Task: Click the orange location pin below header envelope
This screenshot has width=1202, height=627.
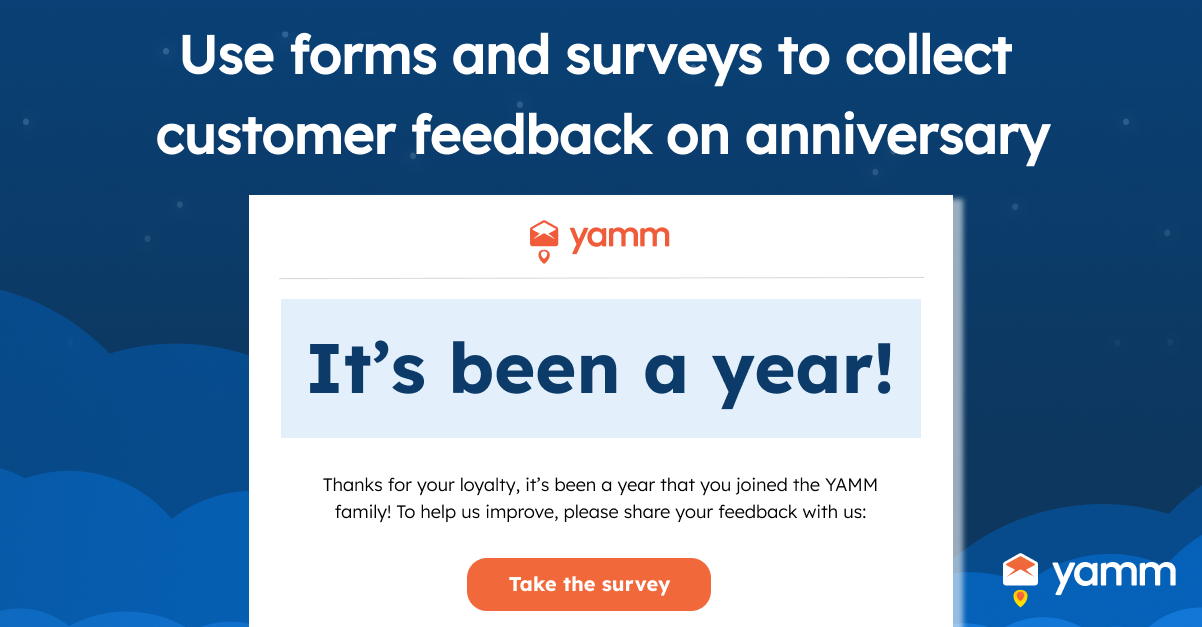Action: [543, 257]
